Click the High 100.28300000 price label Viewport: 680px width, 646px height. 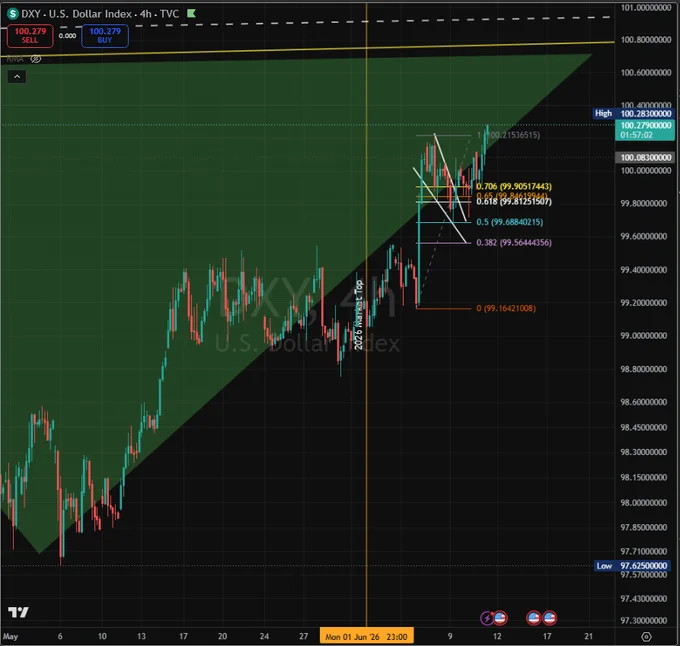pyautogui.click(x=634, y=113)
